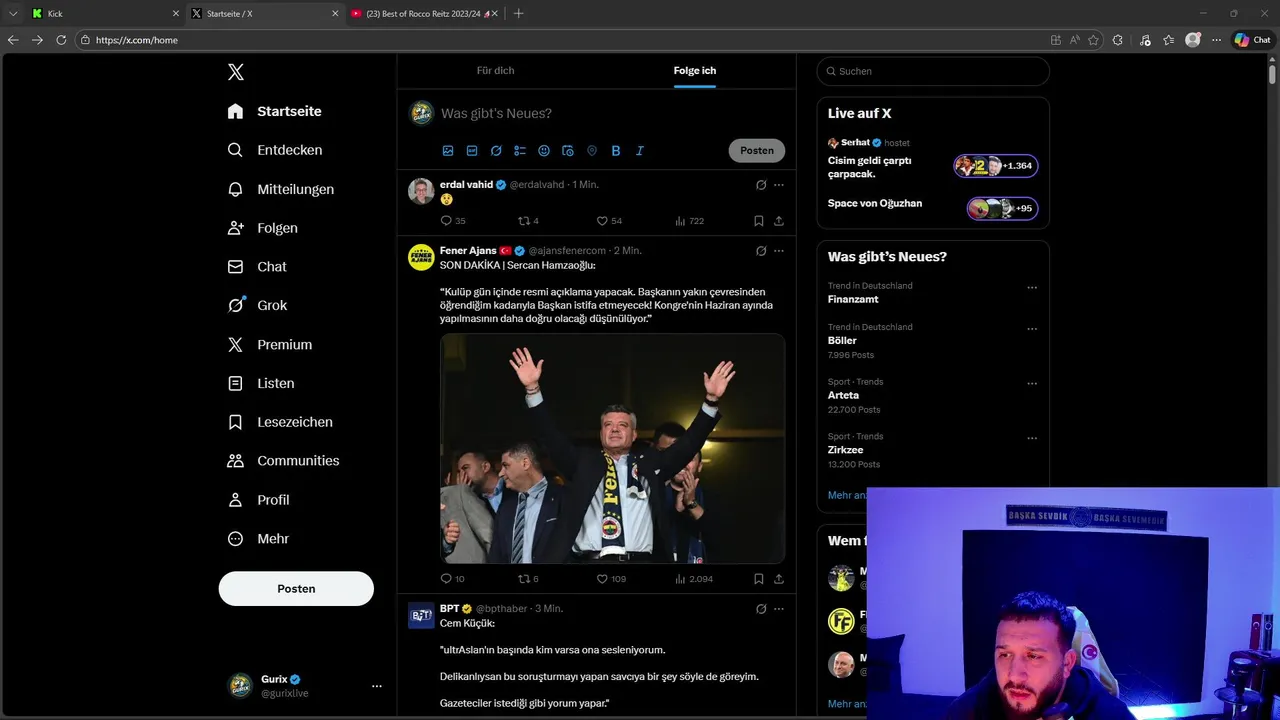Viewport: 1280px width, 720px height.
Task: Ask Grok about the Fener Ajans post
Action: pyautogui.click(x=761, y=251)
